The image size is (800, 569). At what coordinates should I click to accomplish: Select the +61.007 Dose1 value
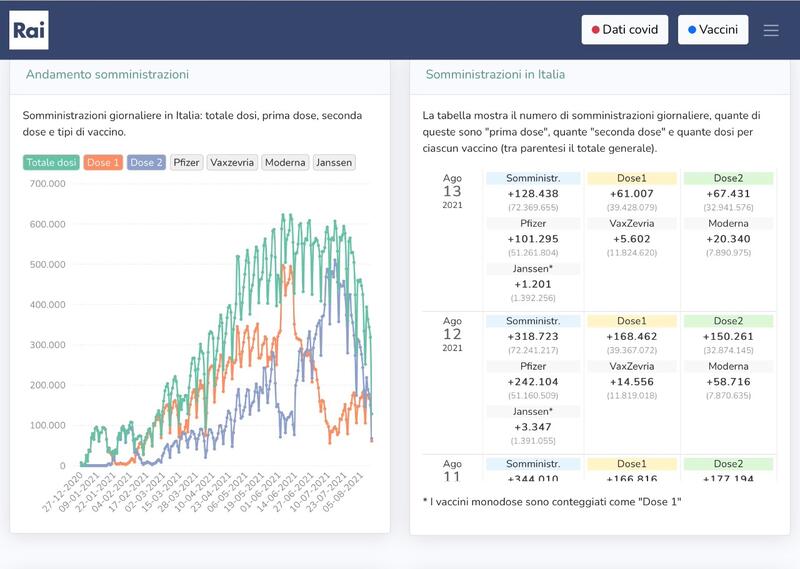click(x=632, y=193)
